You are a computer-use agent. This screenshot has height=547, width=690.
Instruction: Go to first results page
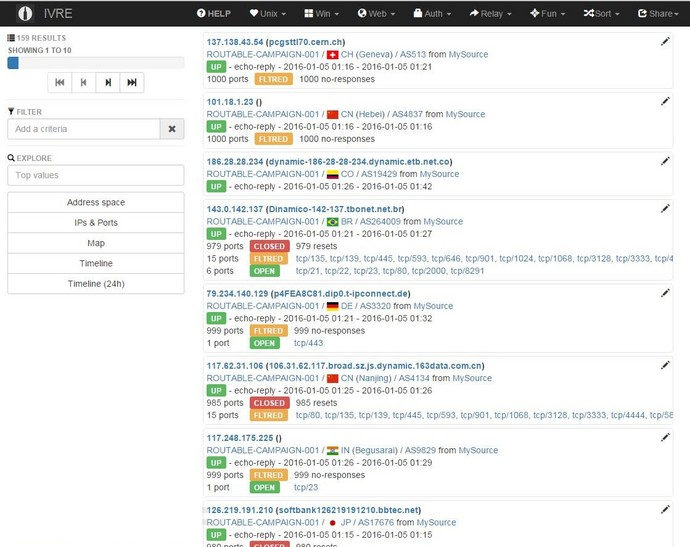(60, 82)
